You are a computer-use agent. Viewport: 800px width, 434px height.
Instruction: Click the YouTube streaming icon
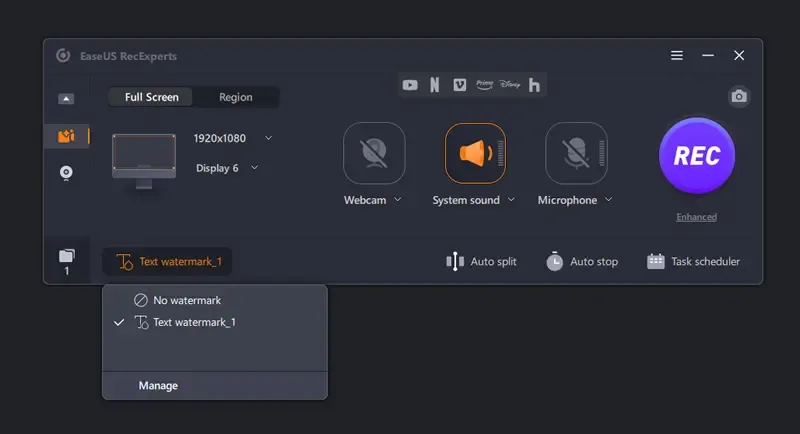coord(410,85)
